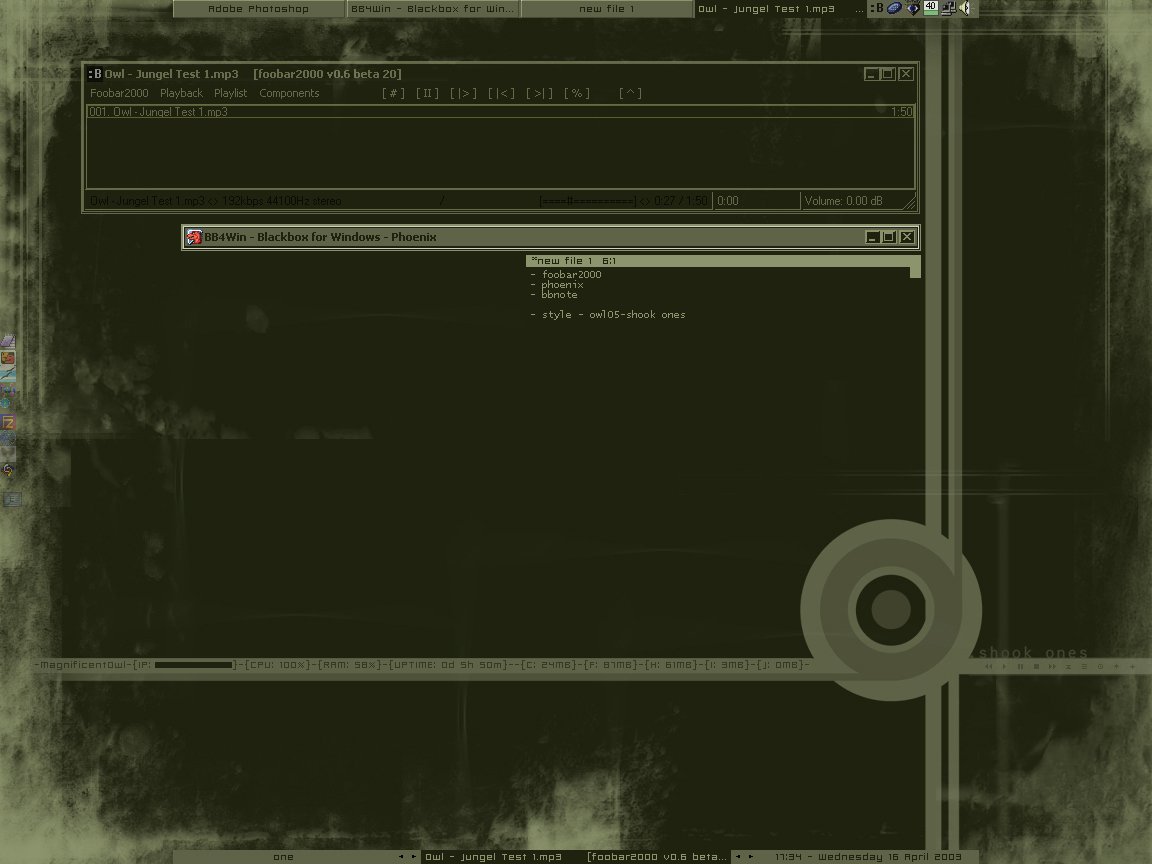Click the '- bbnote' line in the note
The height and width of the screenshot is (864, 1152).
click(x=554, y=295)
